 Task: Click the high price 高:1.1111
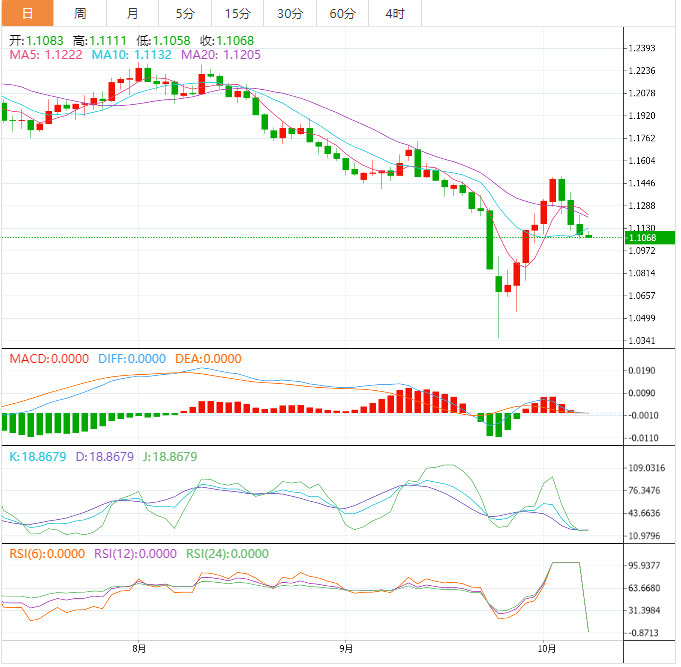(x=99, y=41)
